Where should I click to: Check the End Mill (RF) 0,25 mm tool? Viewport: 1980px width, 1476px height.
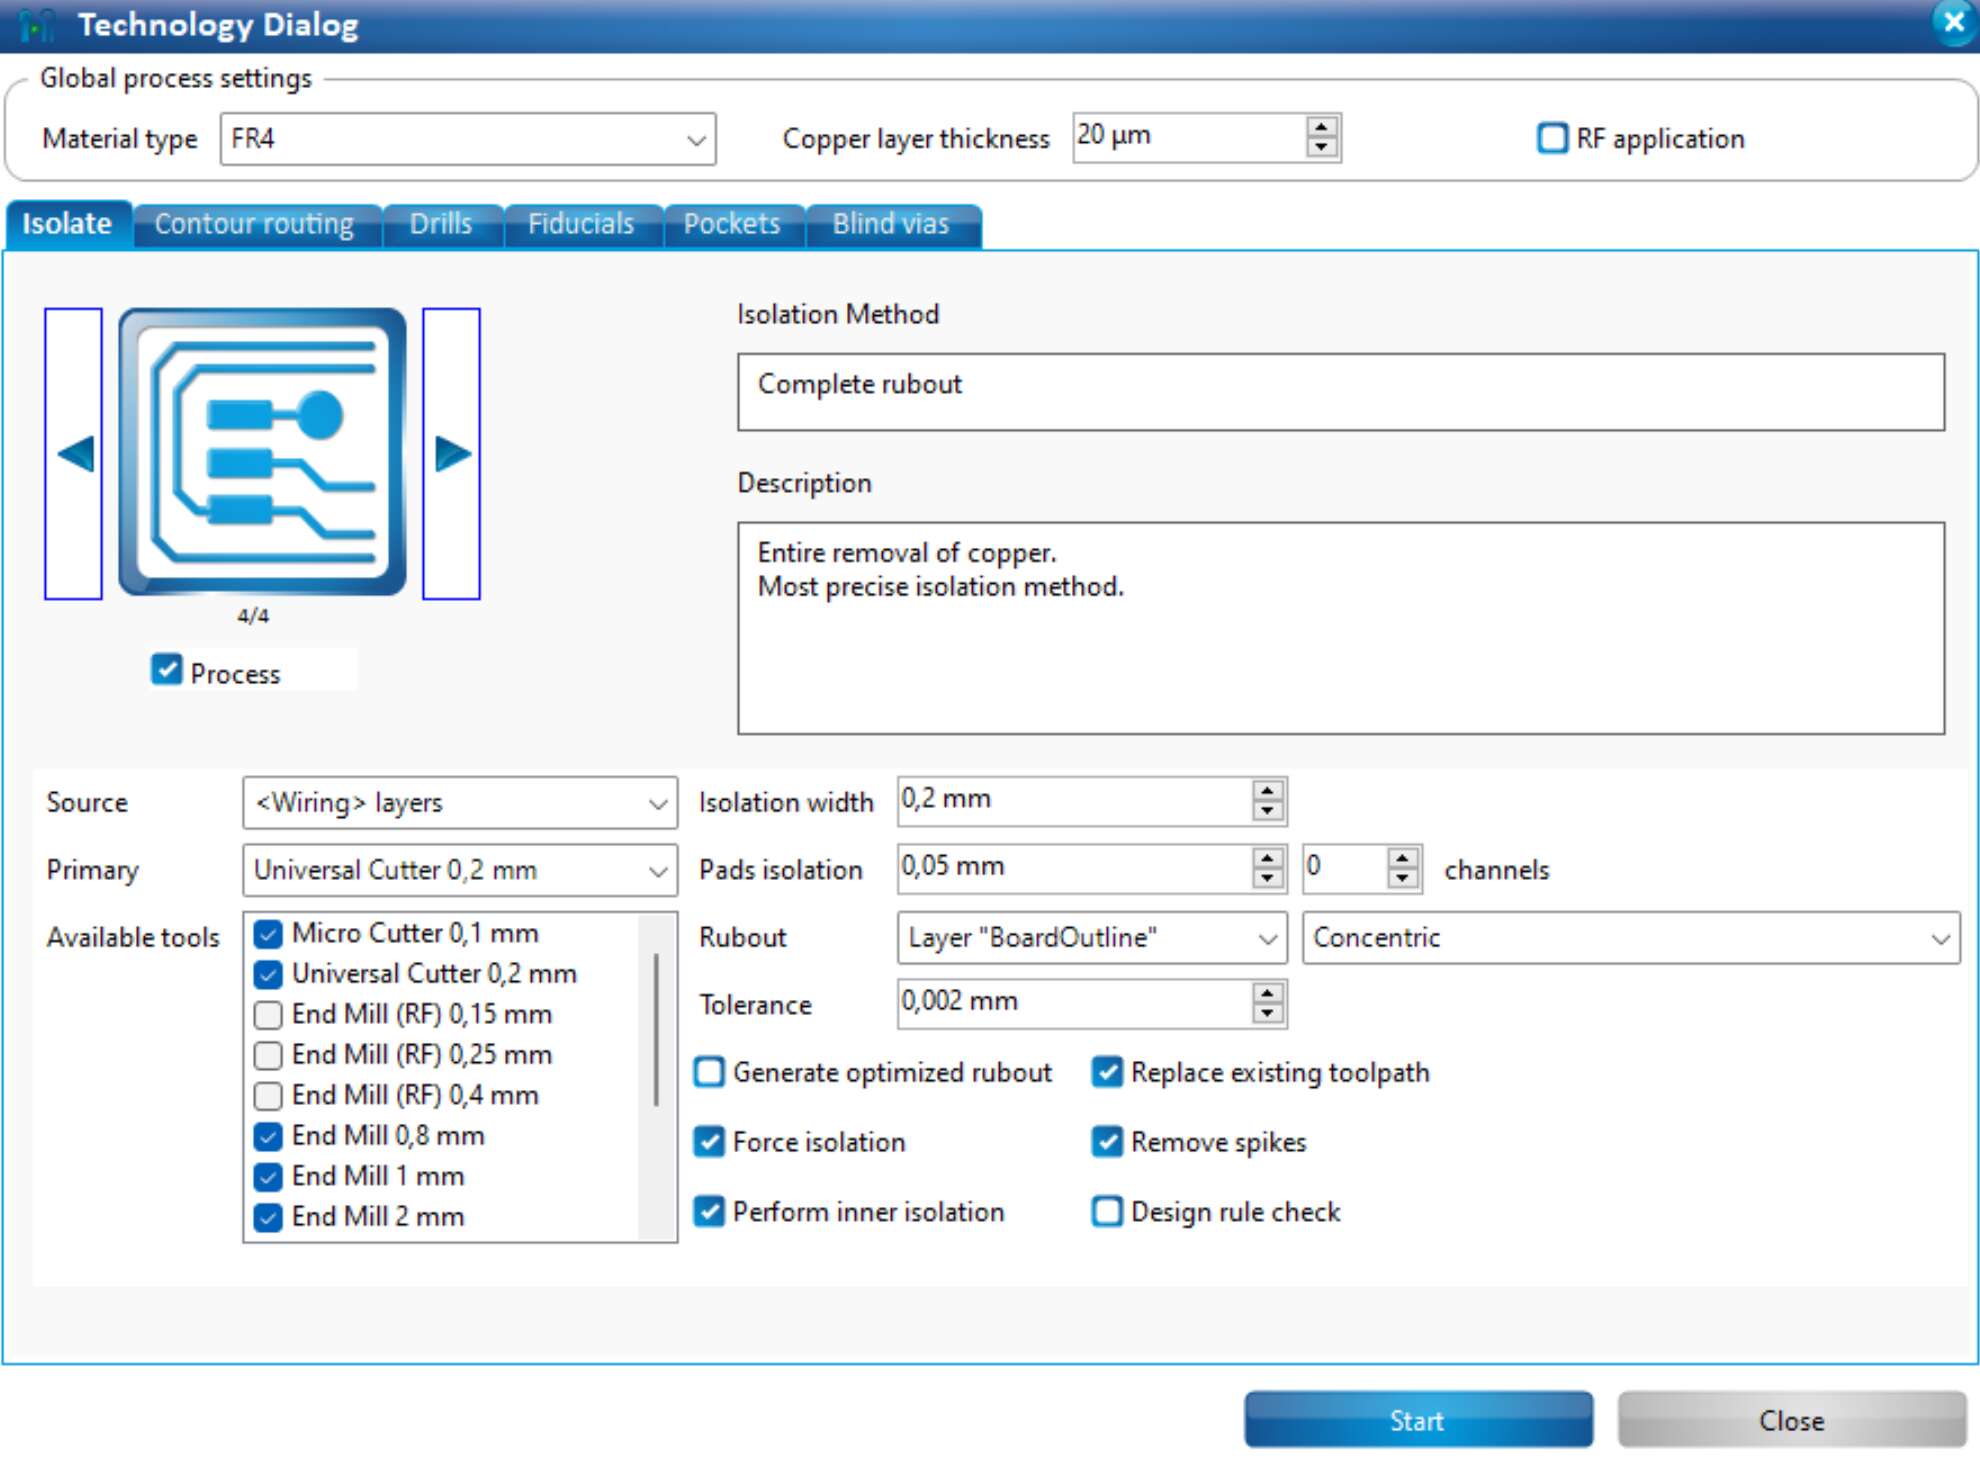coord(268,1055)
